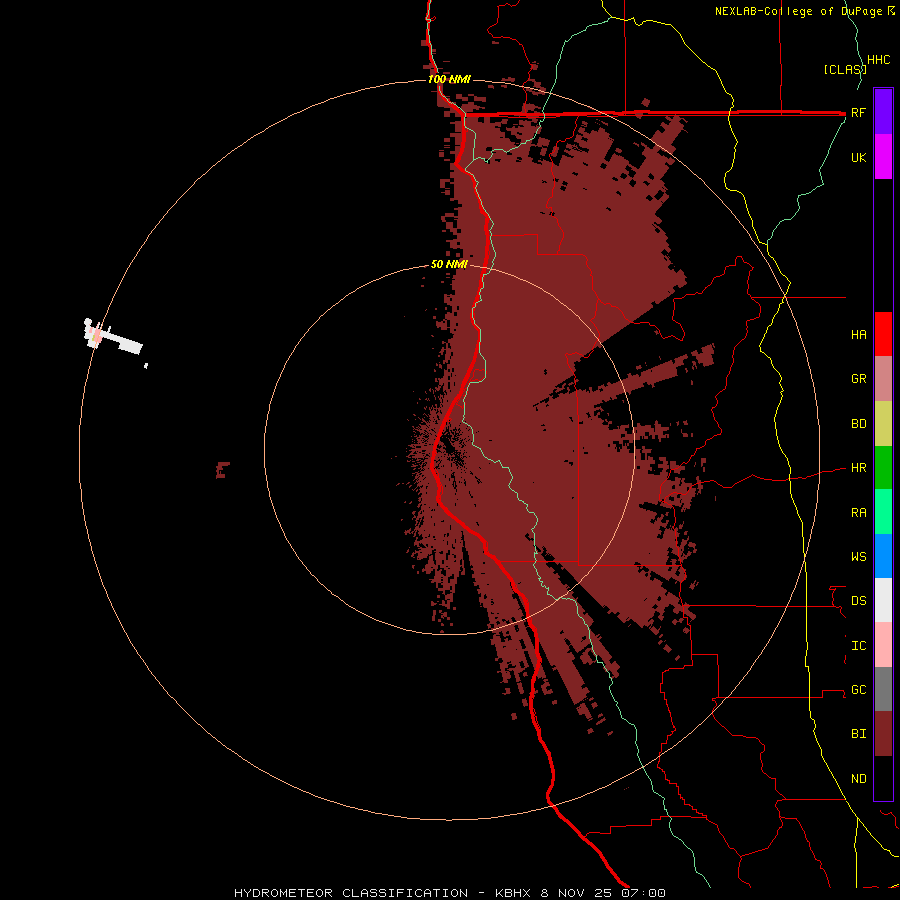Click the WS legend label

[858, 557]
